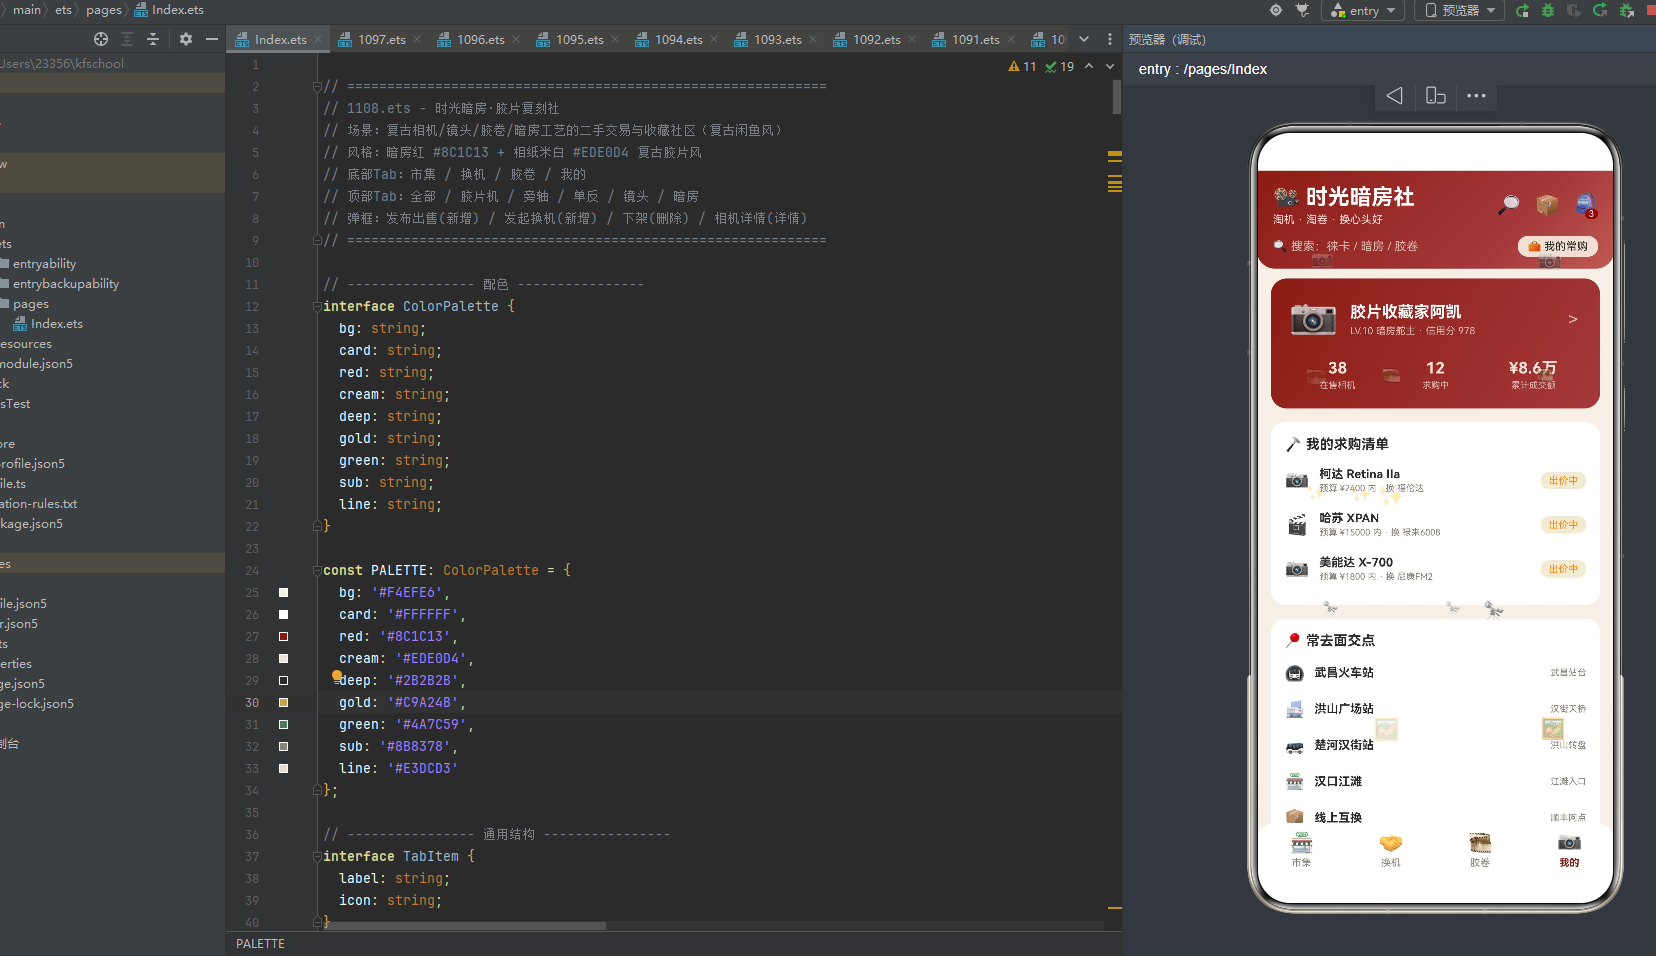Click the green #4A7C59 gutter swatch
Screen dimensions: 1656x956
283,725
